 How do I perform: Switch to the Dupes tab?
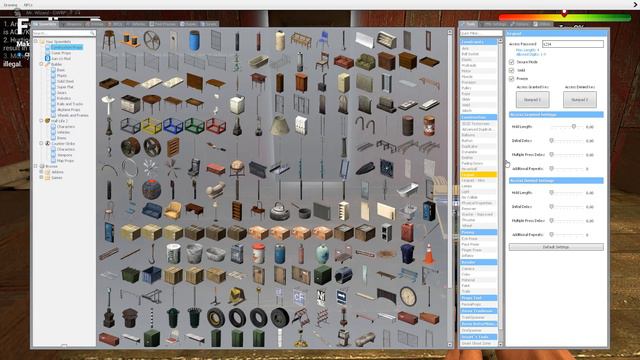coord(189,24)
